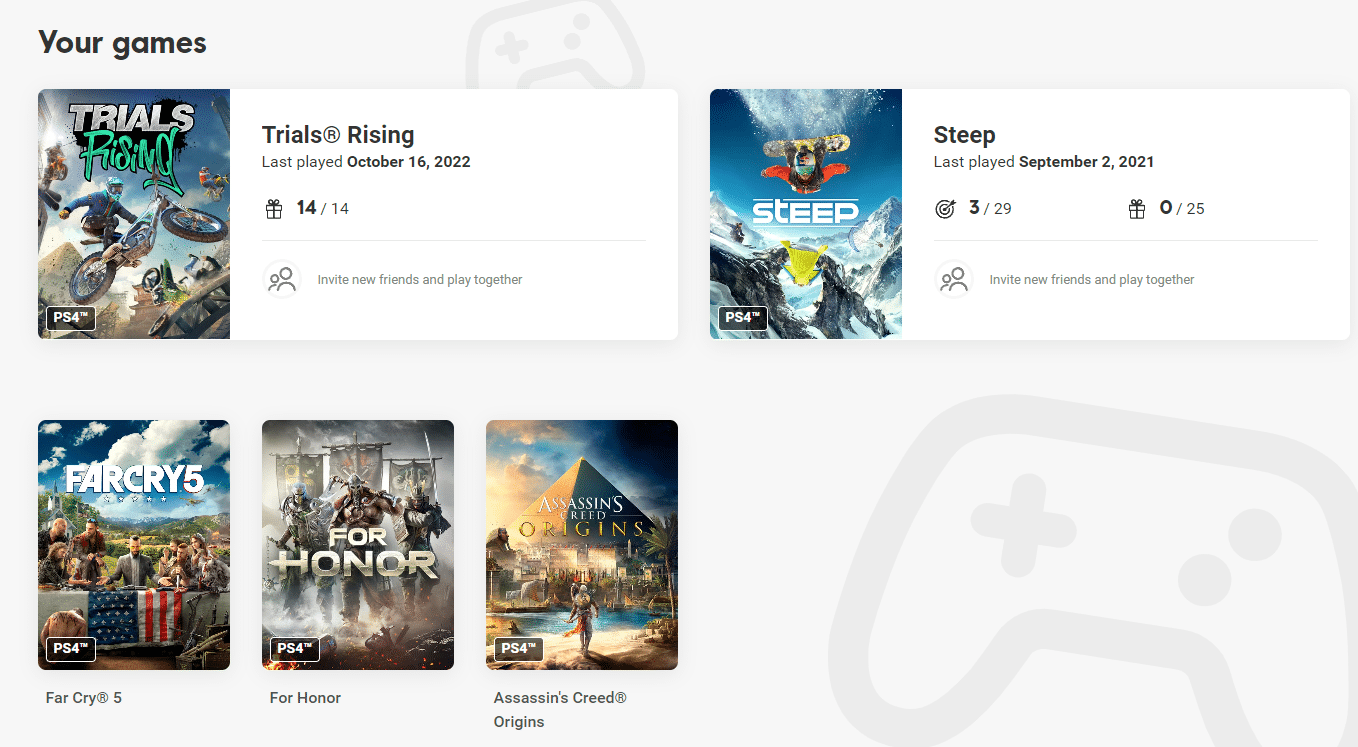The image size is (1358, 747).
Task: Click the PS4 badge on Assassin's Creed Origins cover
Action: (x=519, y=649)
